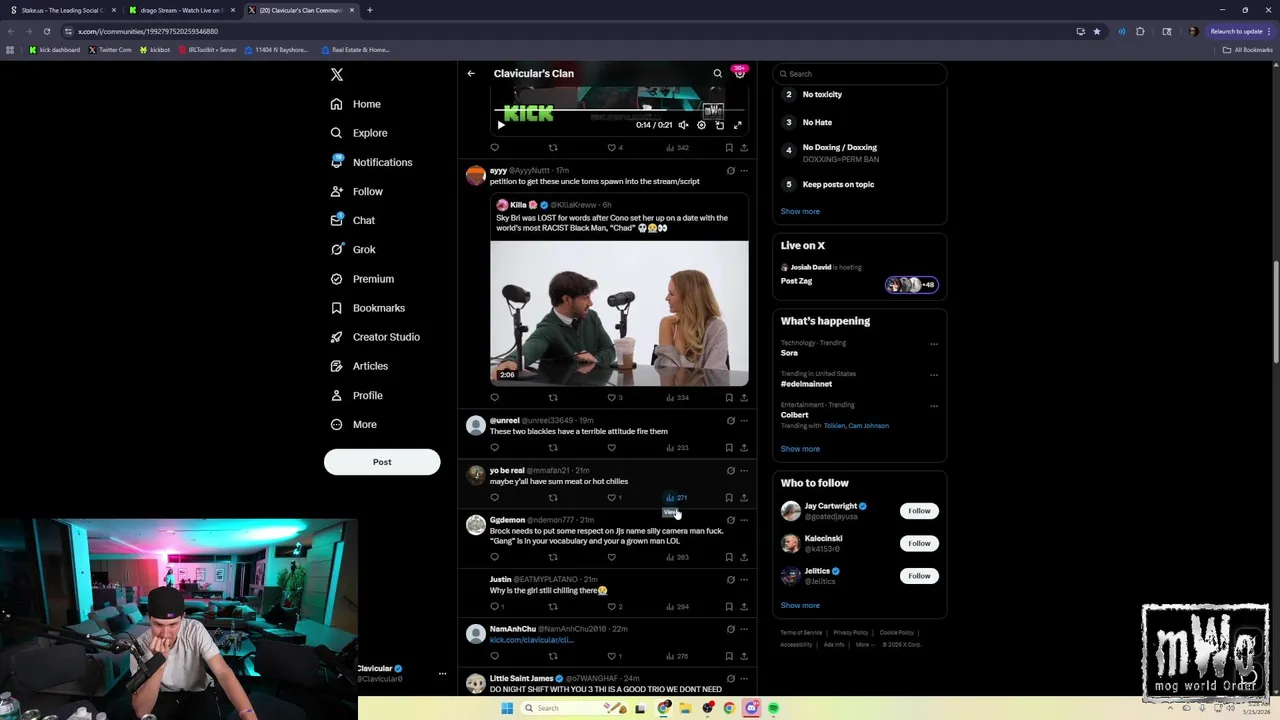Open community search magnifier icon in header
1280x720 pixels.
717,73
